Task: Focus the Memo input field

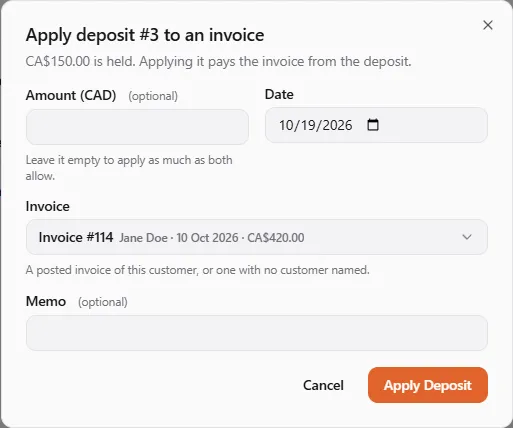Action: click(257, 333)
